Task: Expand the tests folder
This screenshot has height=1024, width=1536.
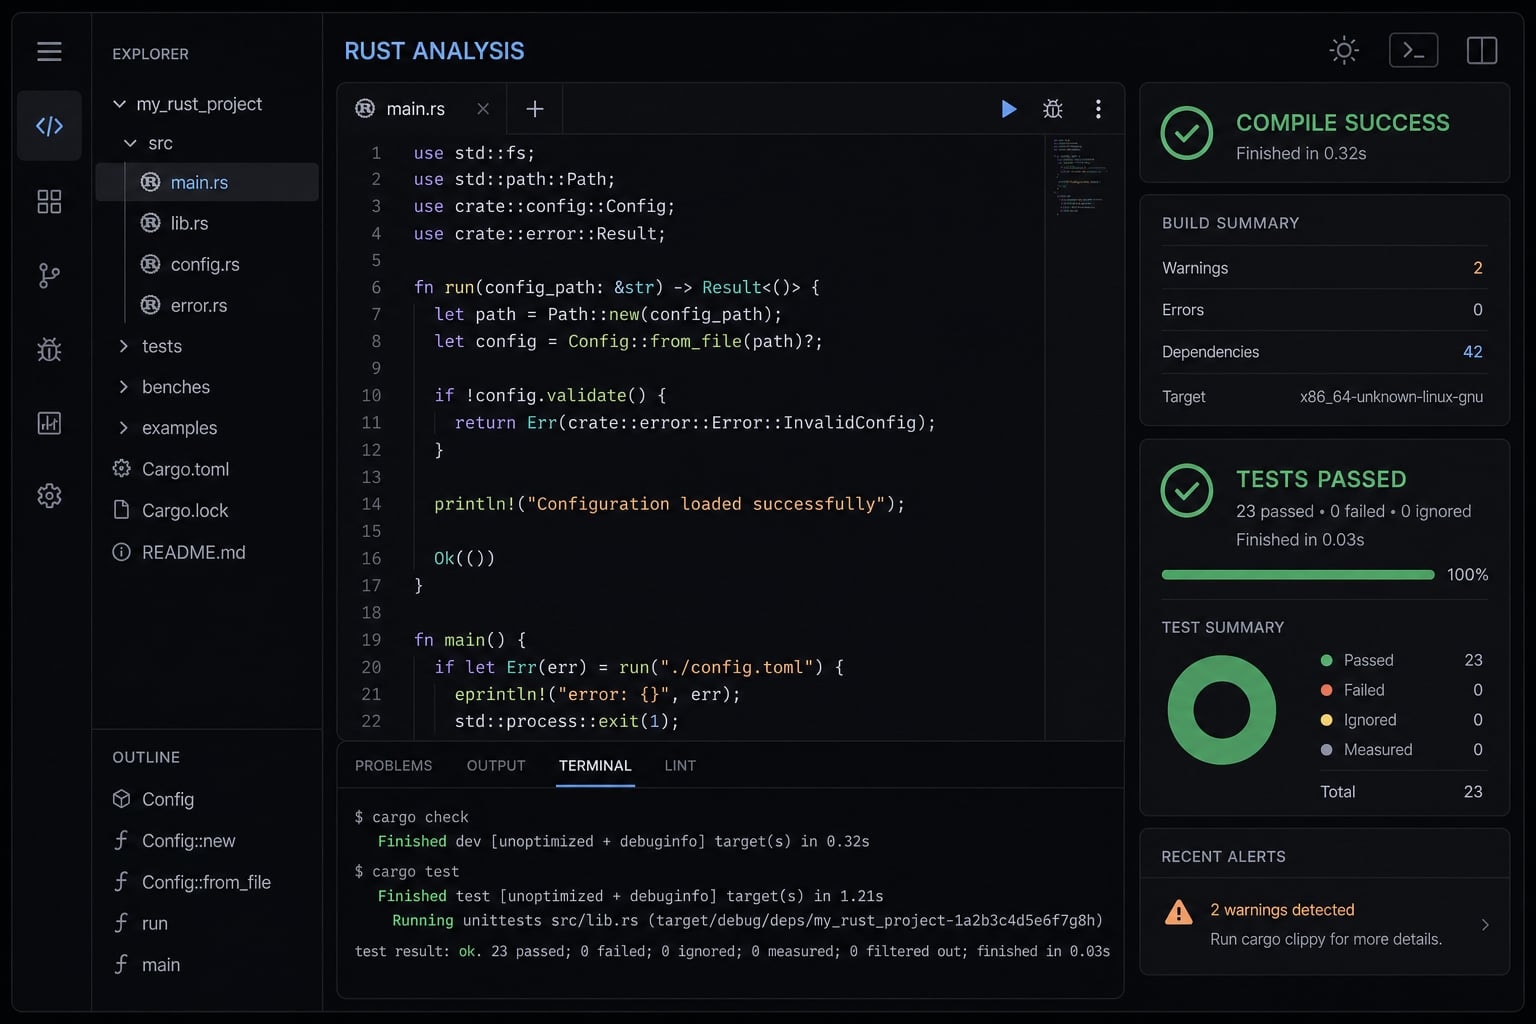Action: tap(123, 346)
